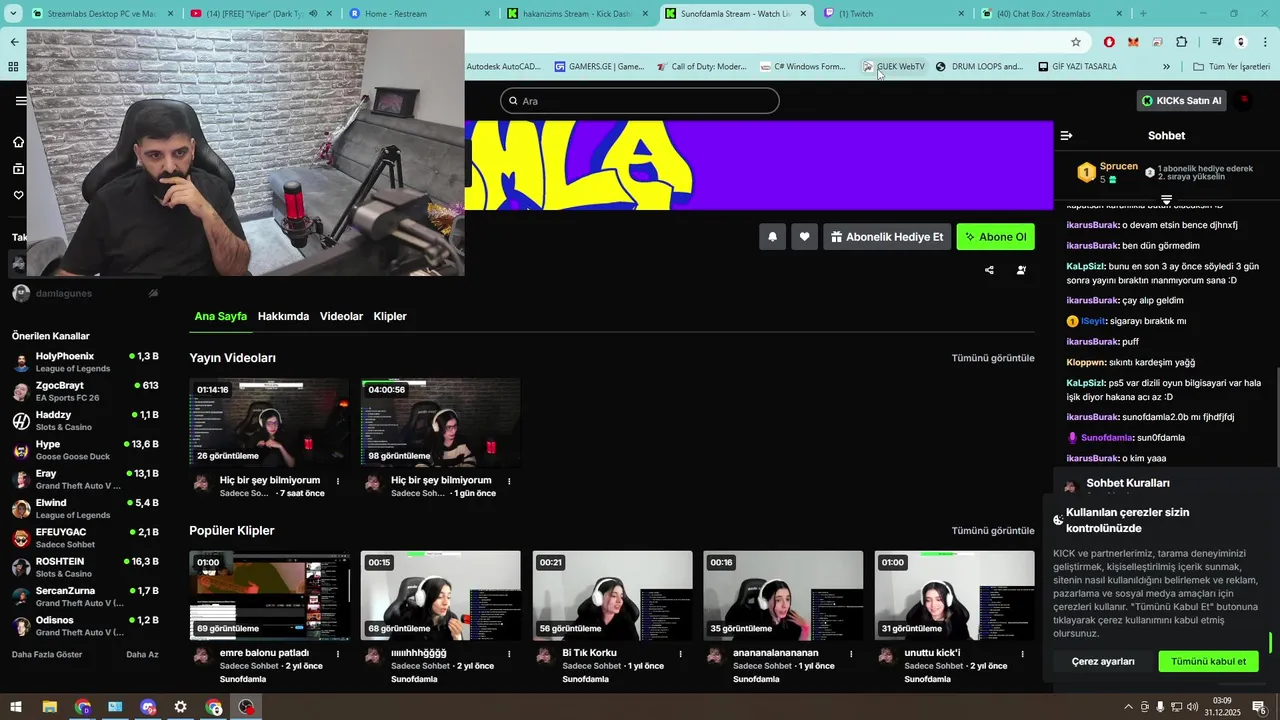
Task: Open the browser Extensions puzzle icon
Action: point(1182,42)
